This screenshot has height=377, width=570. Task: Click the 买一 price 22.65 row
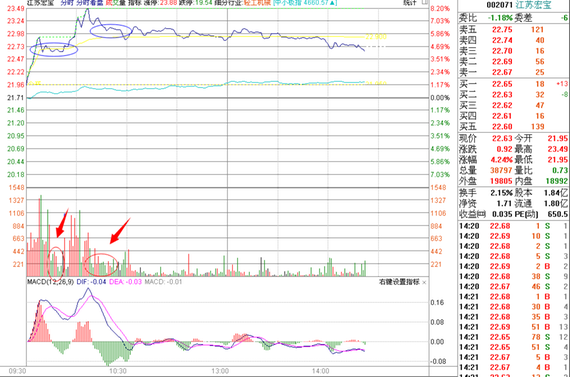513,84
